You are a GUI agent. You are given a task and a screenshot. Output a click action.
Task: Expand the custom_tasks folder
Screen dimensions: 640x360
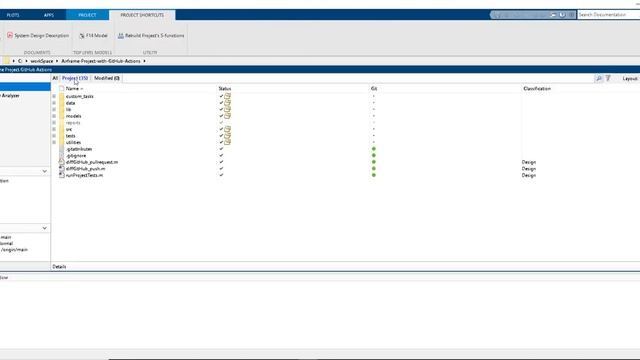(x=54, y=96)
